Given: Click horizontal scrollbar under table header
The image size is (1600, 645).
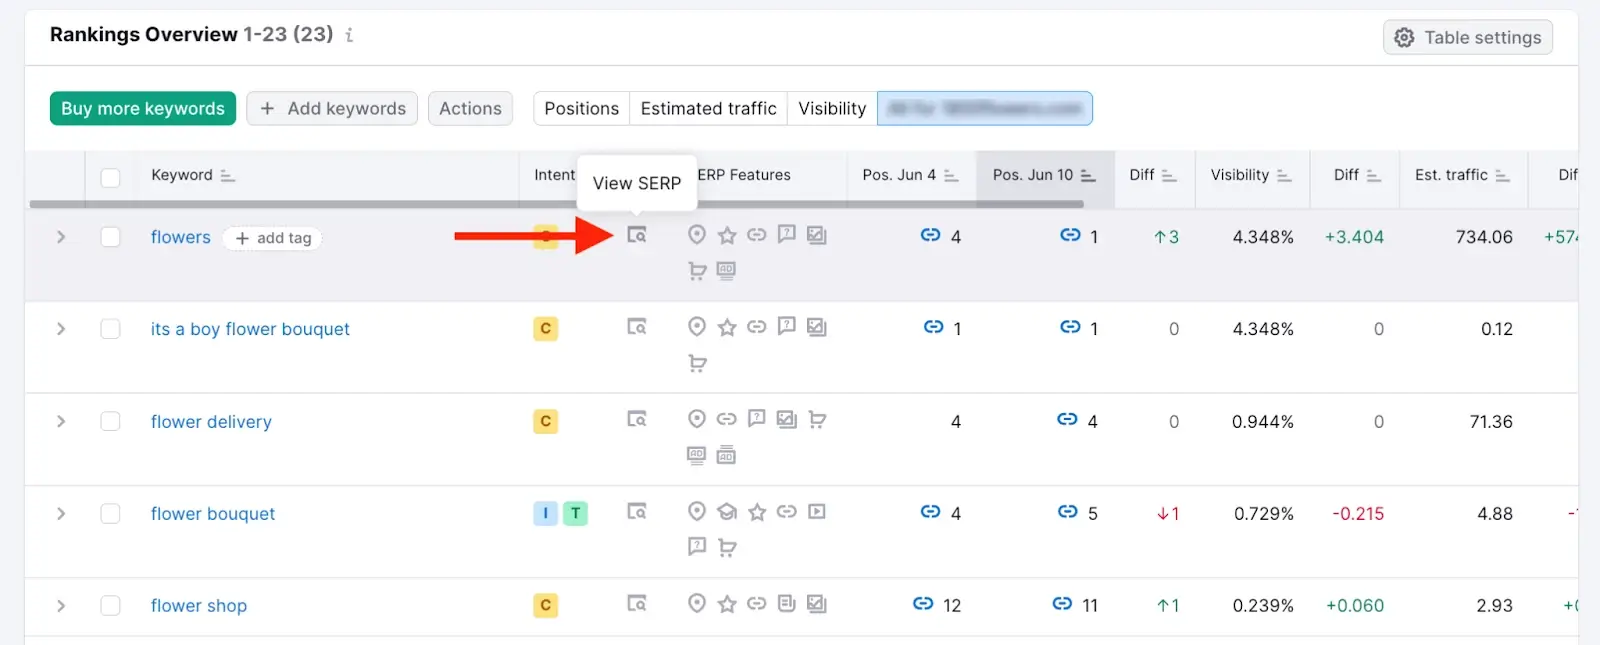Looking at the screenshot, I should click(x=556, y=204).
